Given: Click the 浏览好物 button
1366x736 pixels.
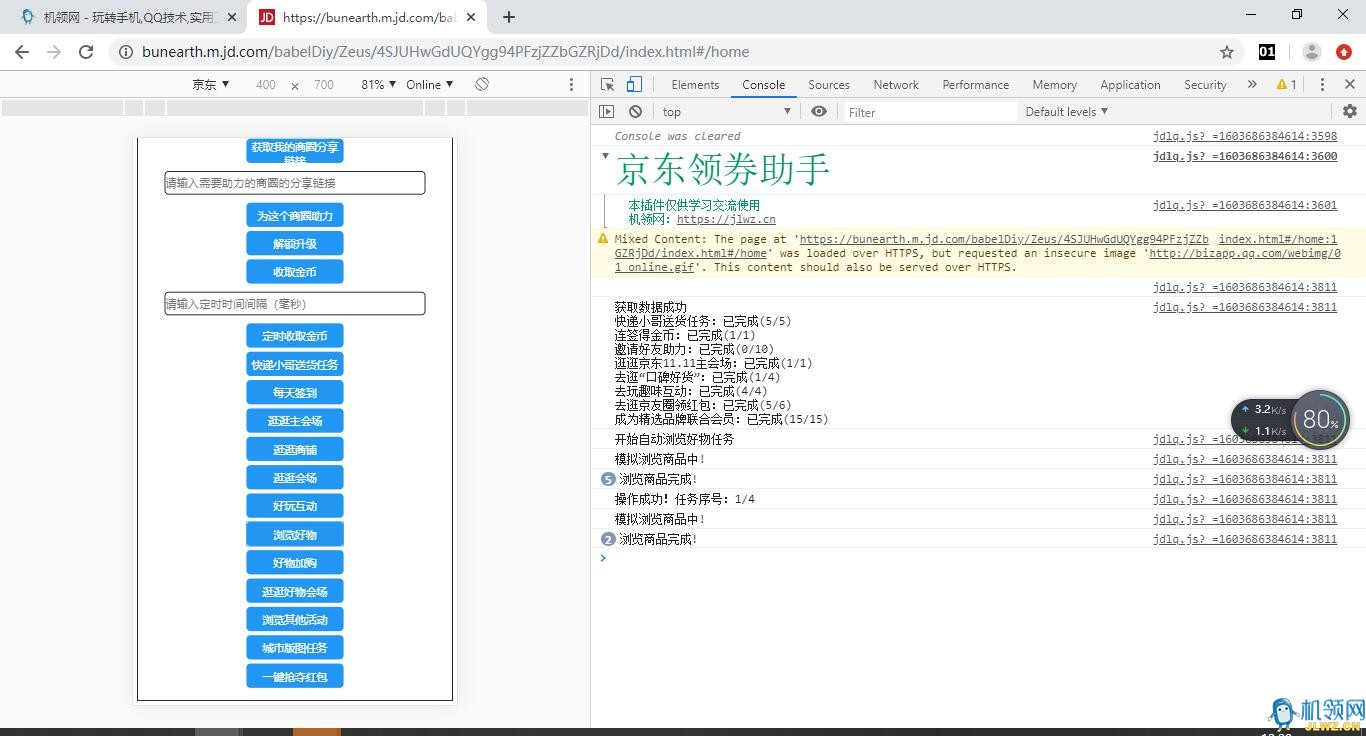Looking at the screenshot, I should (x=295, y=534).
